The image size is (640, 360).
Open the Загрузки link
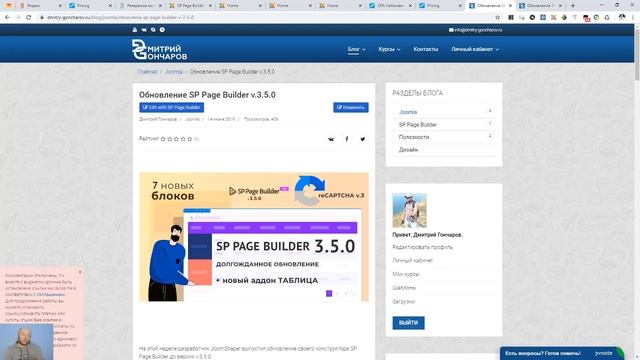(404, 302)
